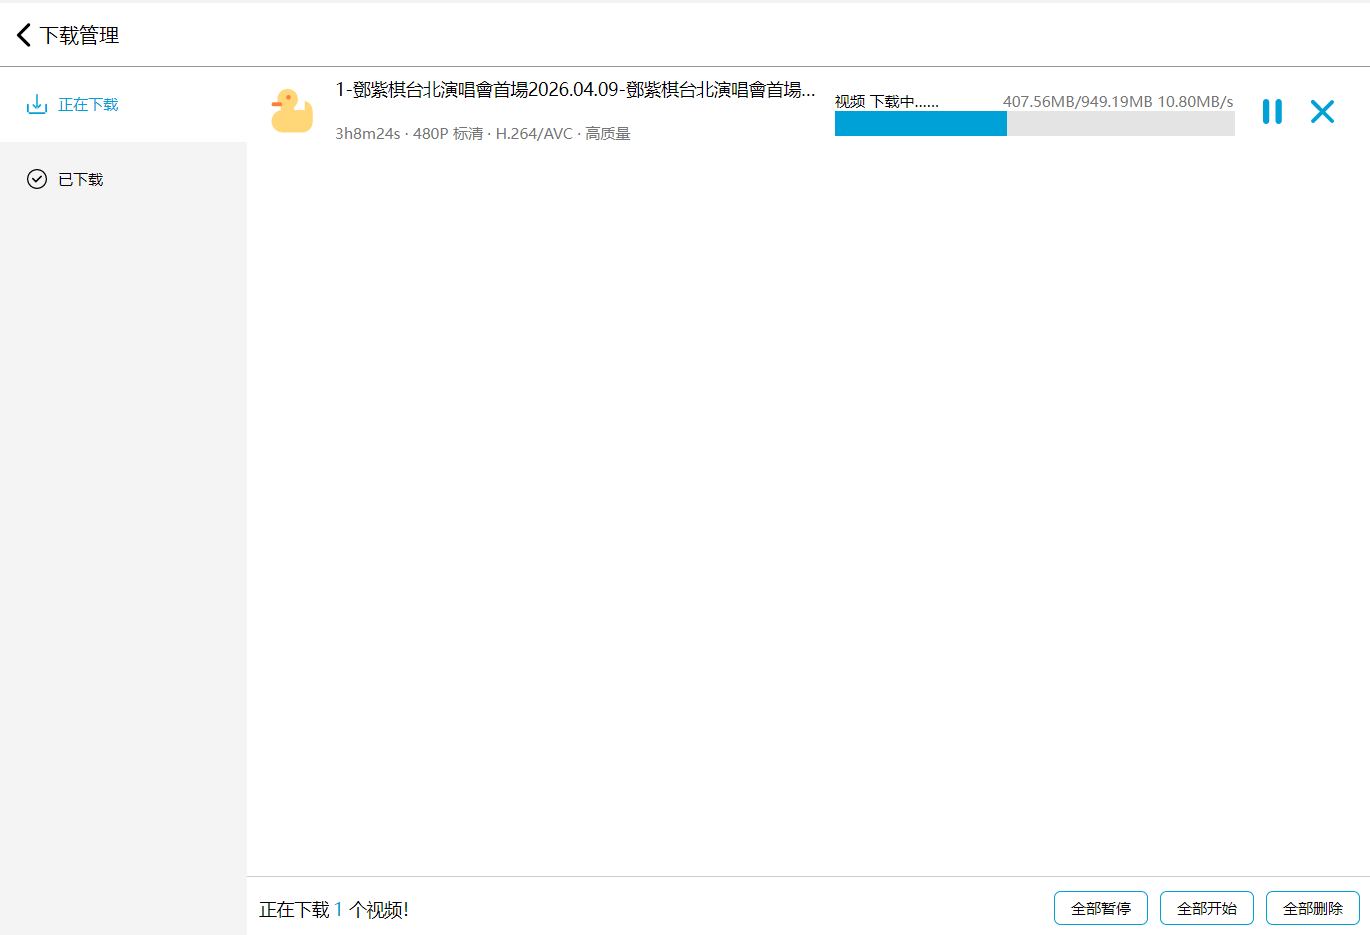Click the 480P 标清 H.264/AVC info line

[482, 134]
